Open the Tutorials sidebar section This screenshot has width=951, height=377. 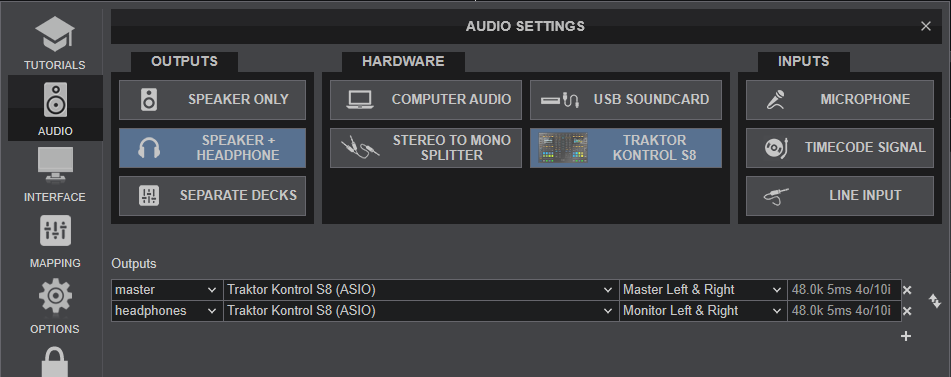point(55,42)
